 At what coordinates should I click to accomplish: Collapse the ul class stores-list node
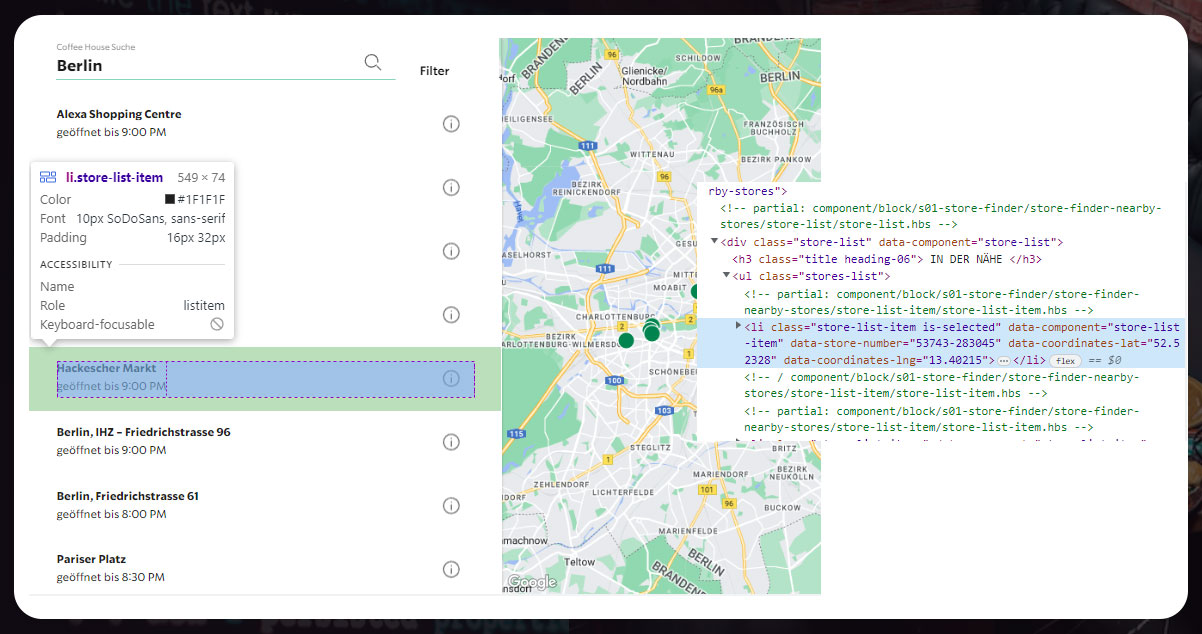727,276
